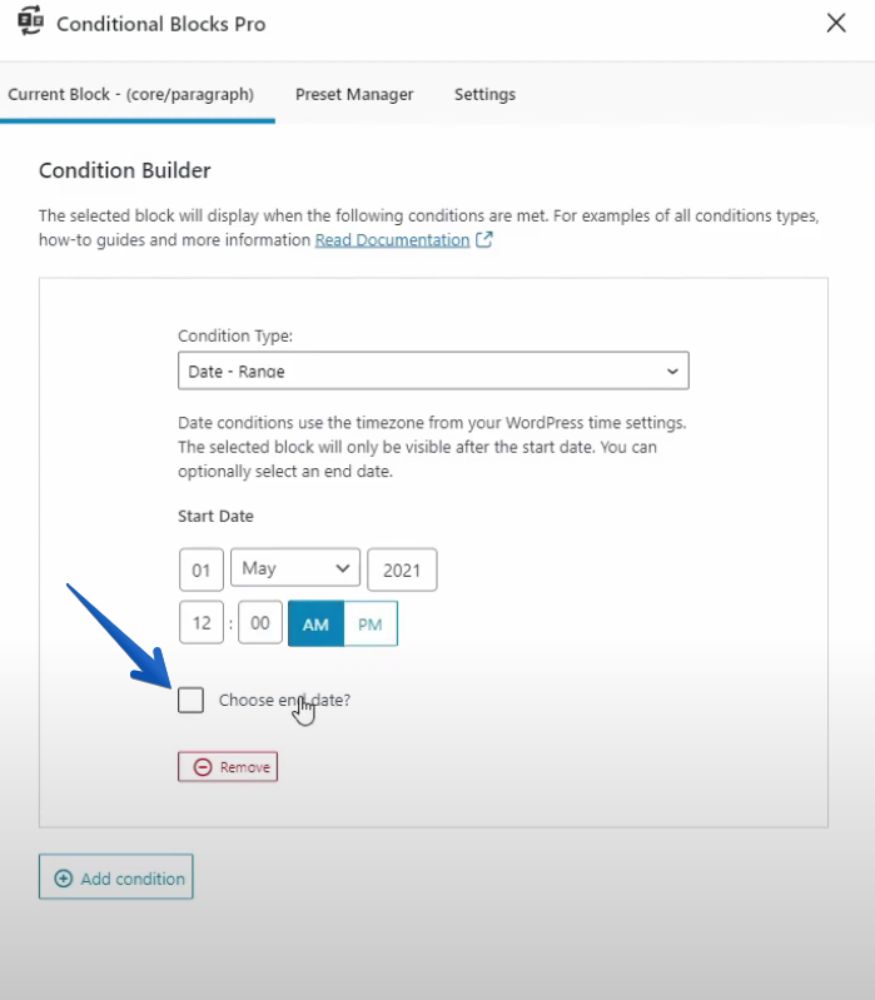Click the hour field showing 12

tap(201, 622)
